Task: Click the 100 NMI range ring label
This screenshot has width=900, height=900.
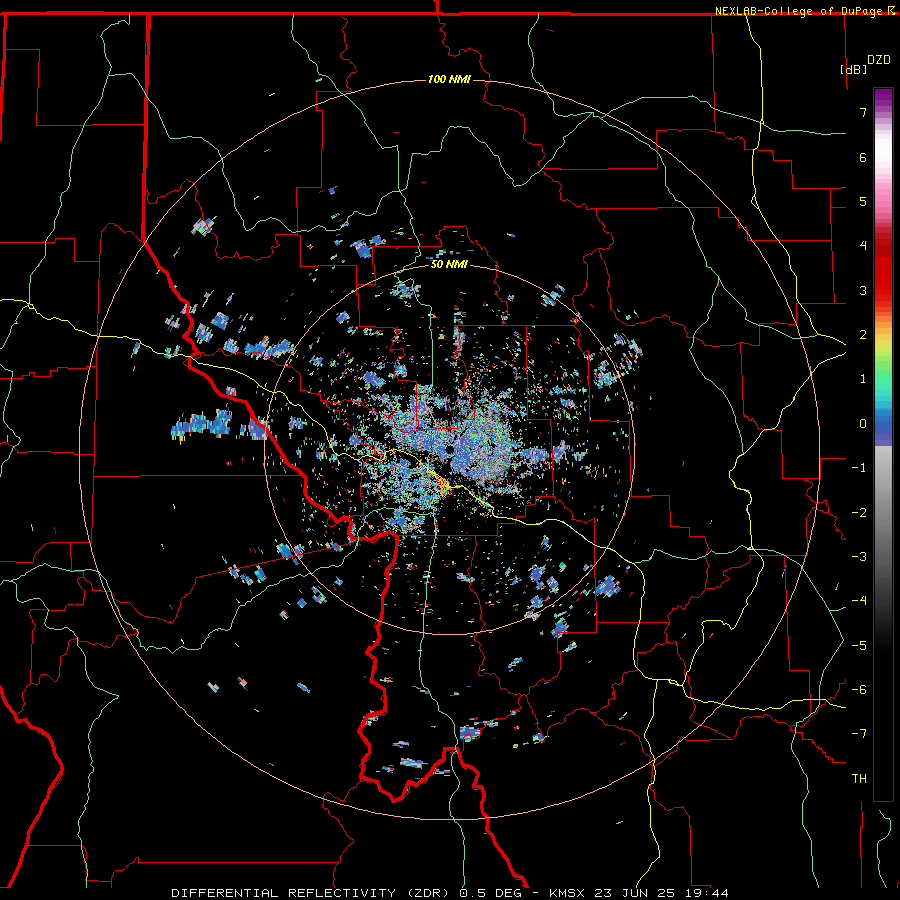Action: (449, 79)
